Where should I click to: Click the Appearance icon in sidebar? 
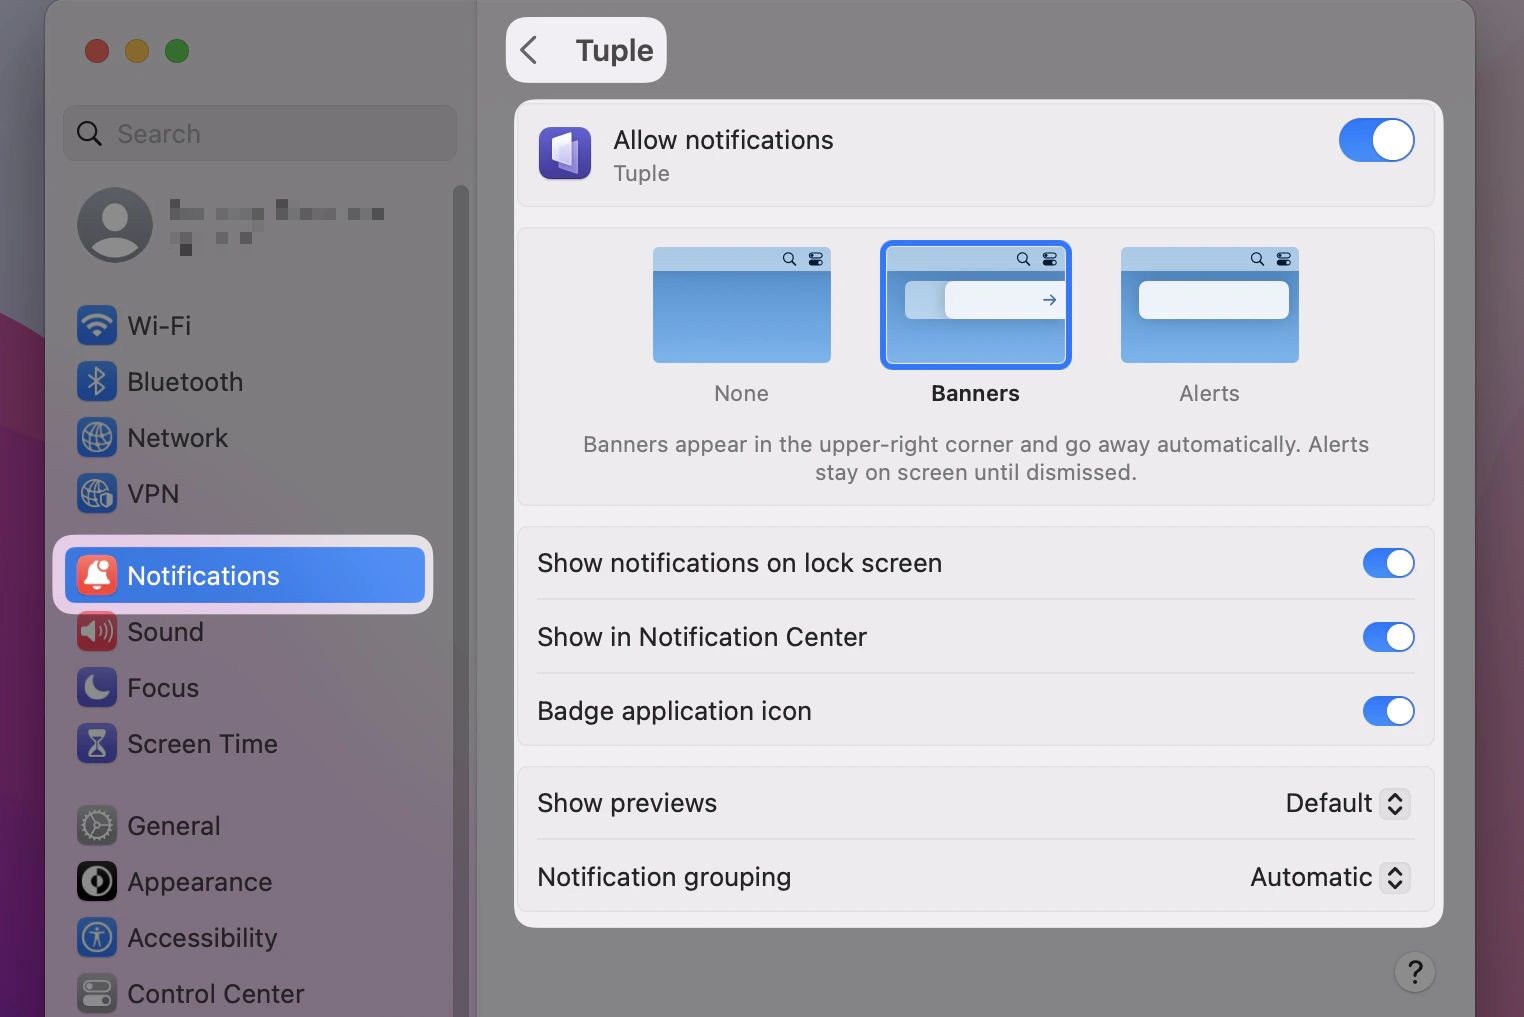pos(97,881)
